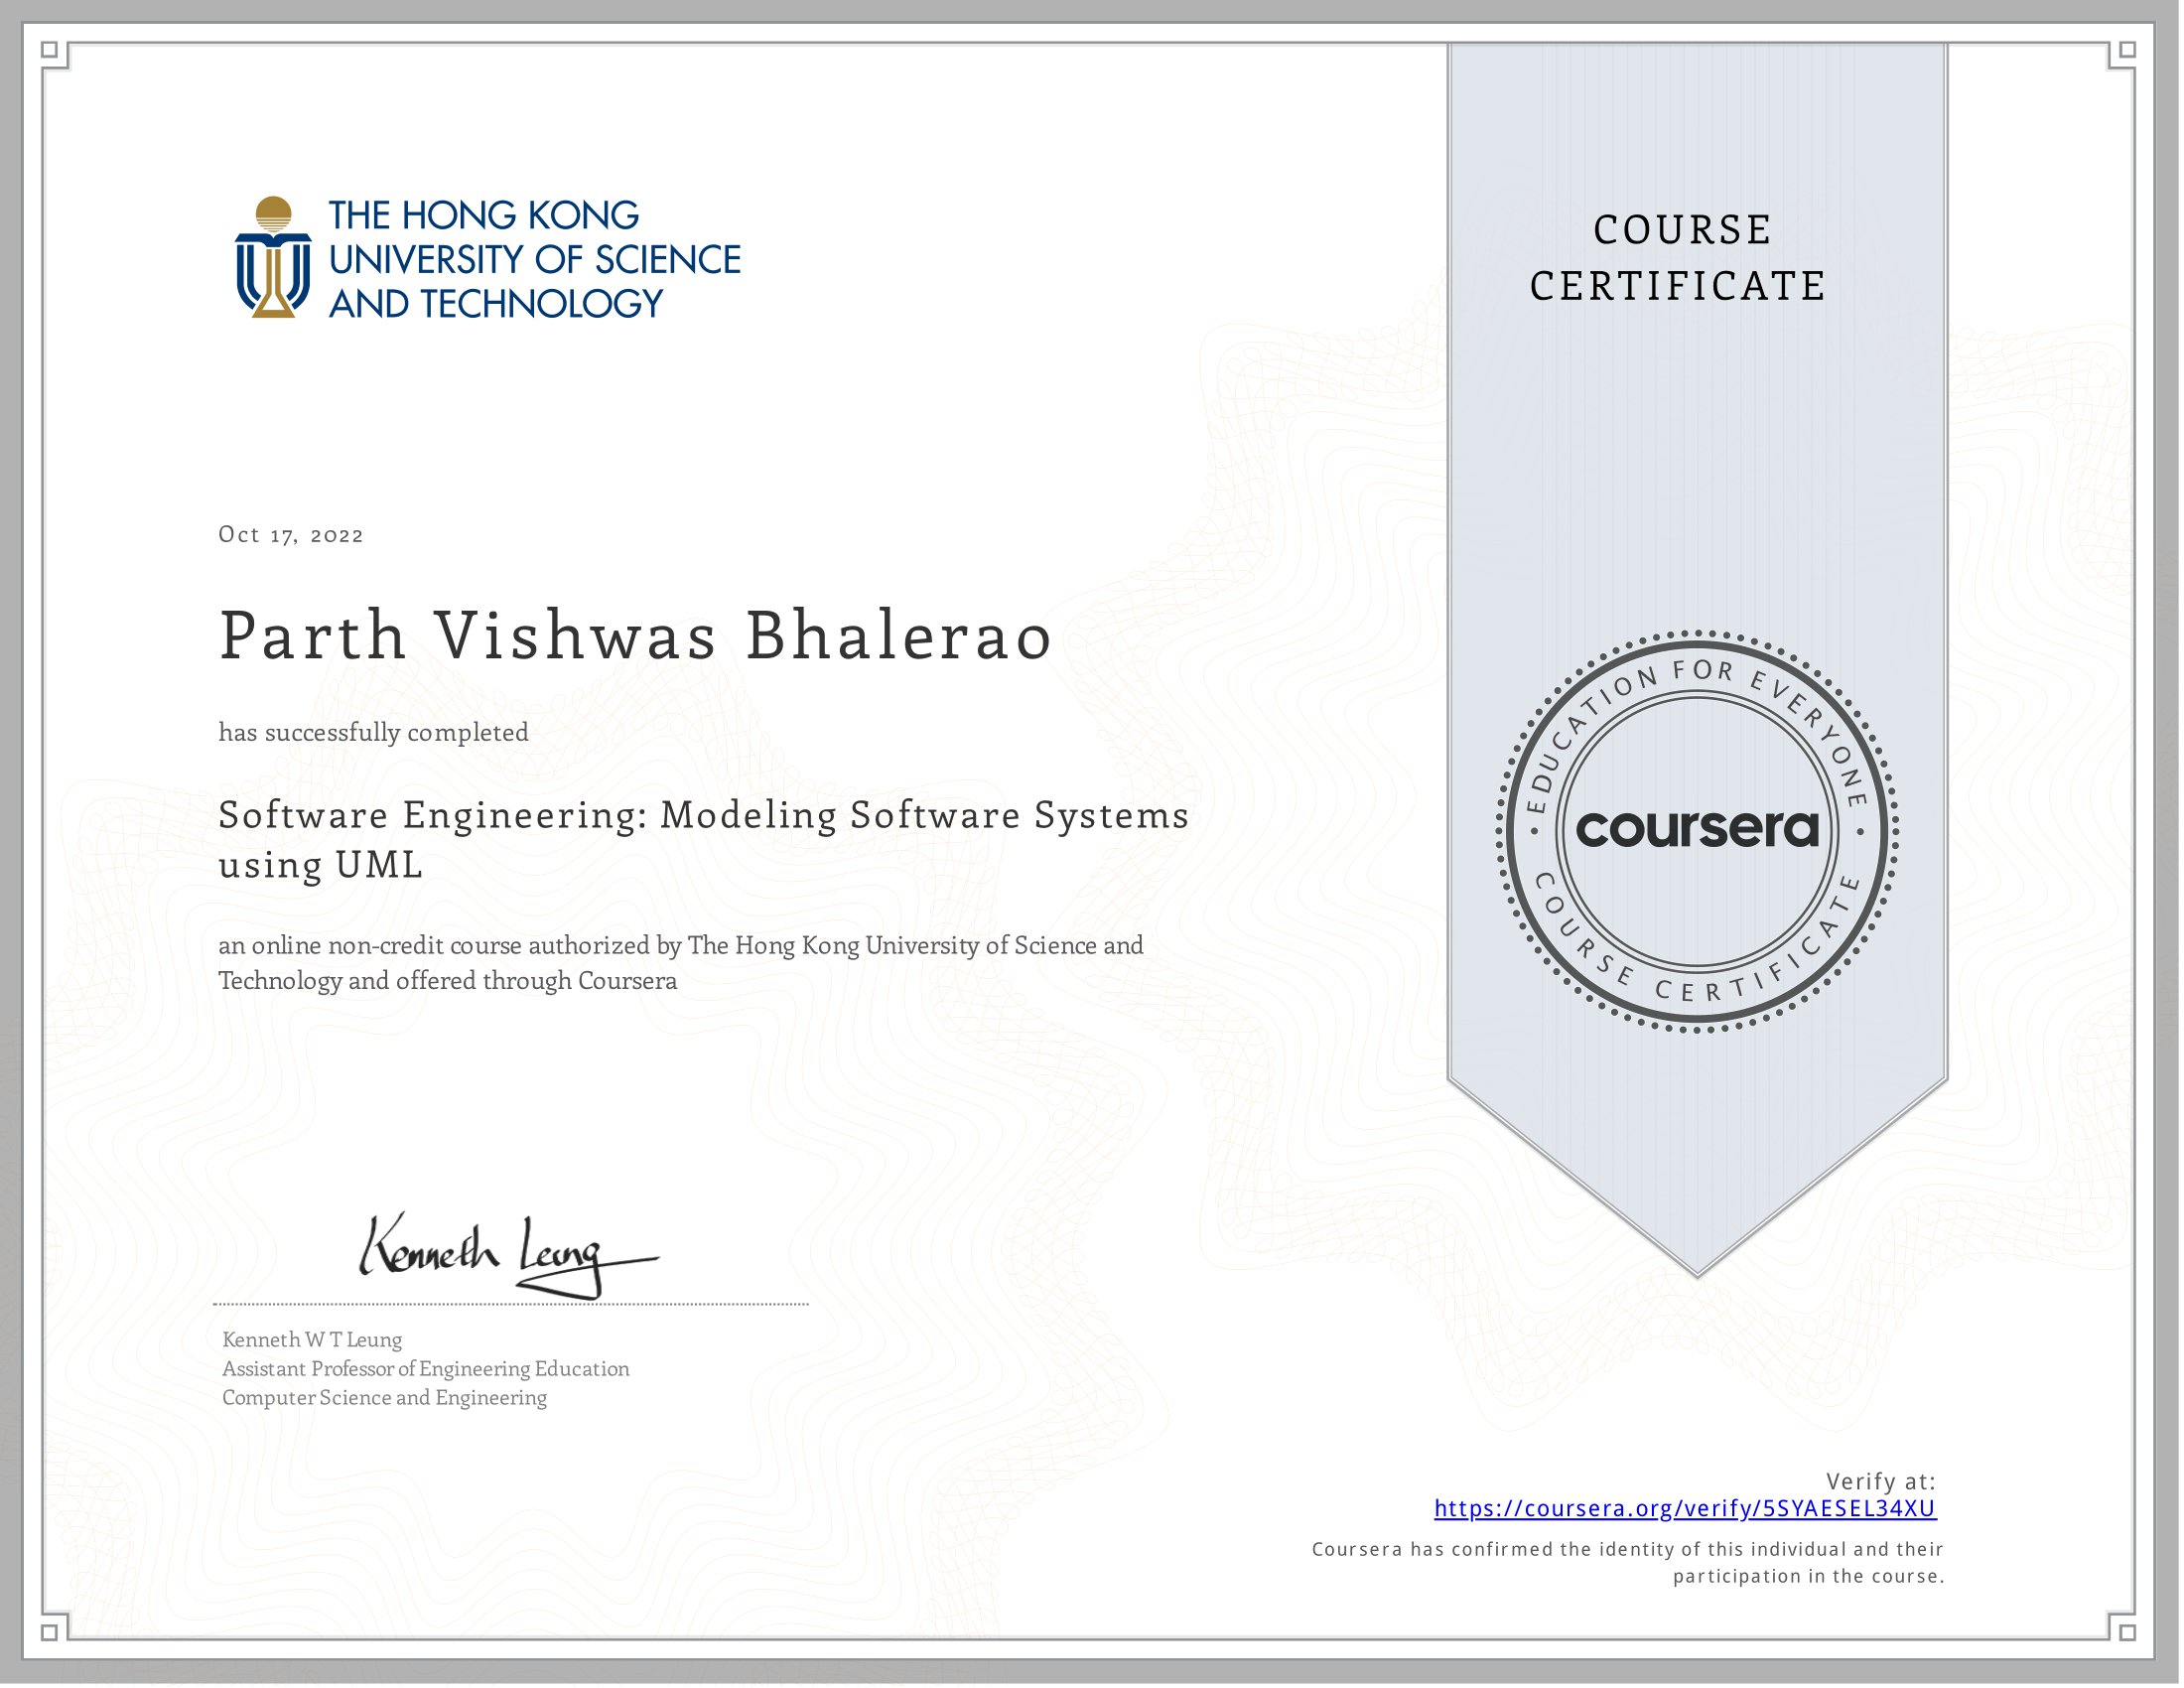The height and width of the screenshot is (1688, 2184).
Task: Click the Assistant Professor of Engineering Education line
Action: [426, 1369]
